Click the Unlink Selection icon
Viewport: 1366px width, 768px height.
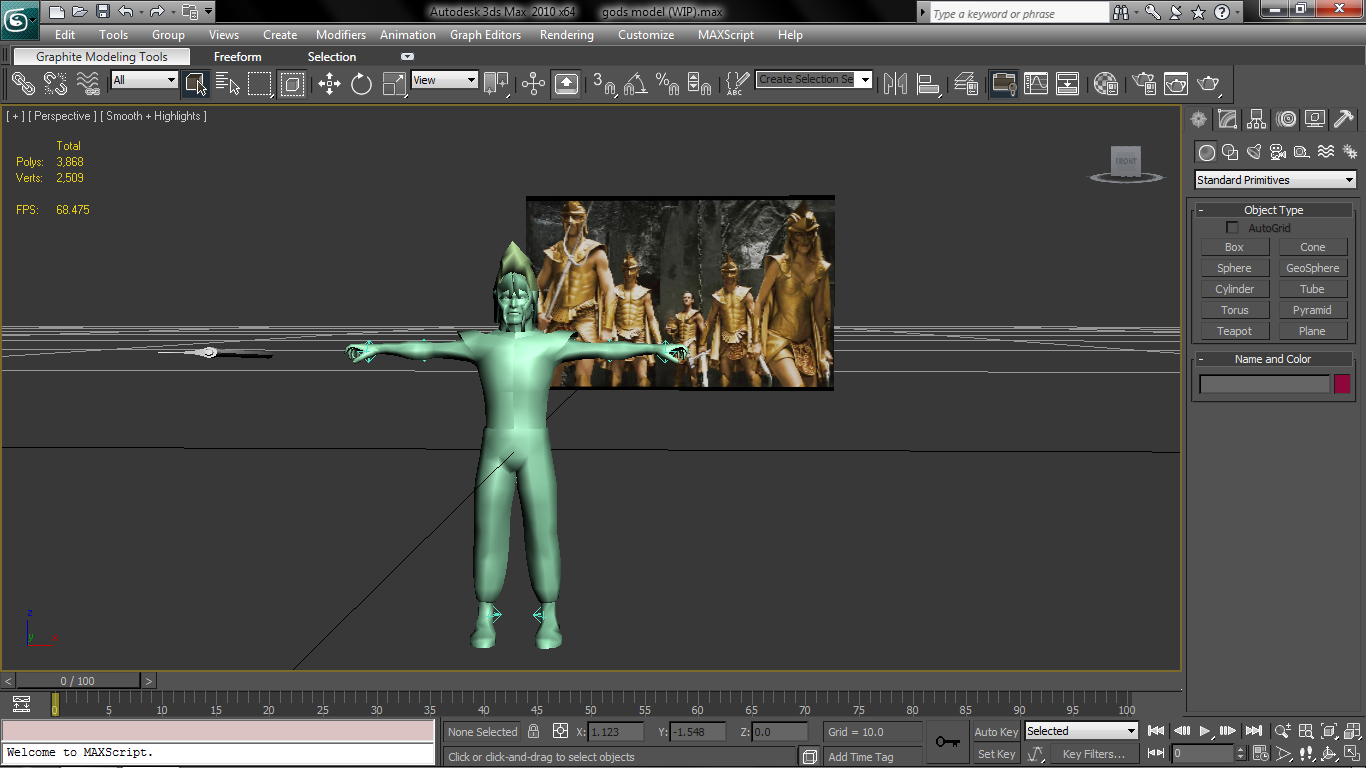coord(56,84)
